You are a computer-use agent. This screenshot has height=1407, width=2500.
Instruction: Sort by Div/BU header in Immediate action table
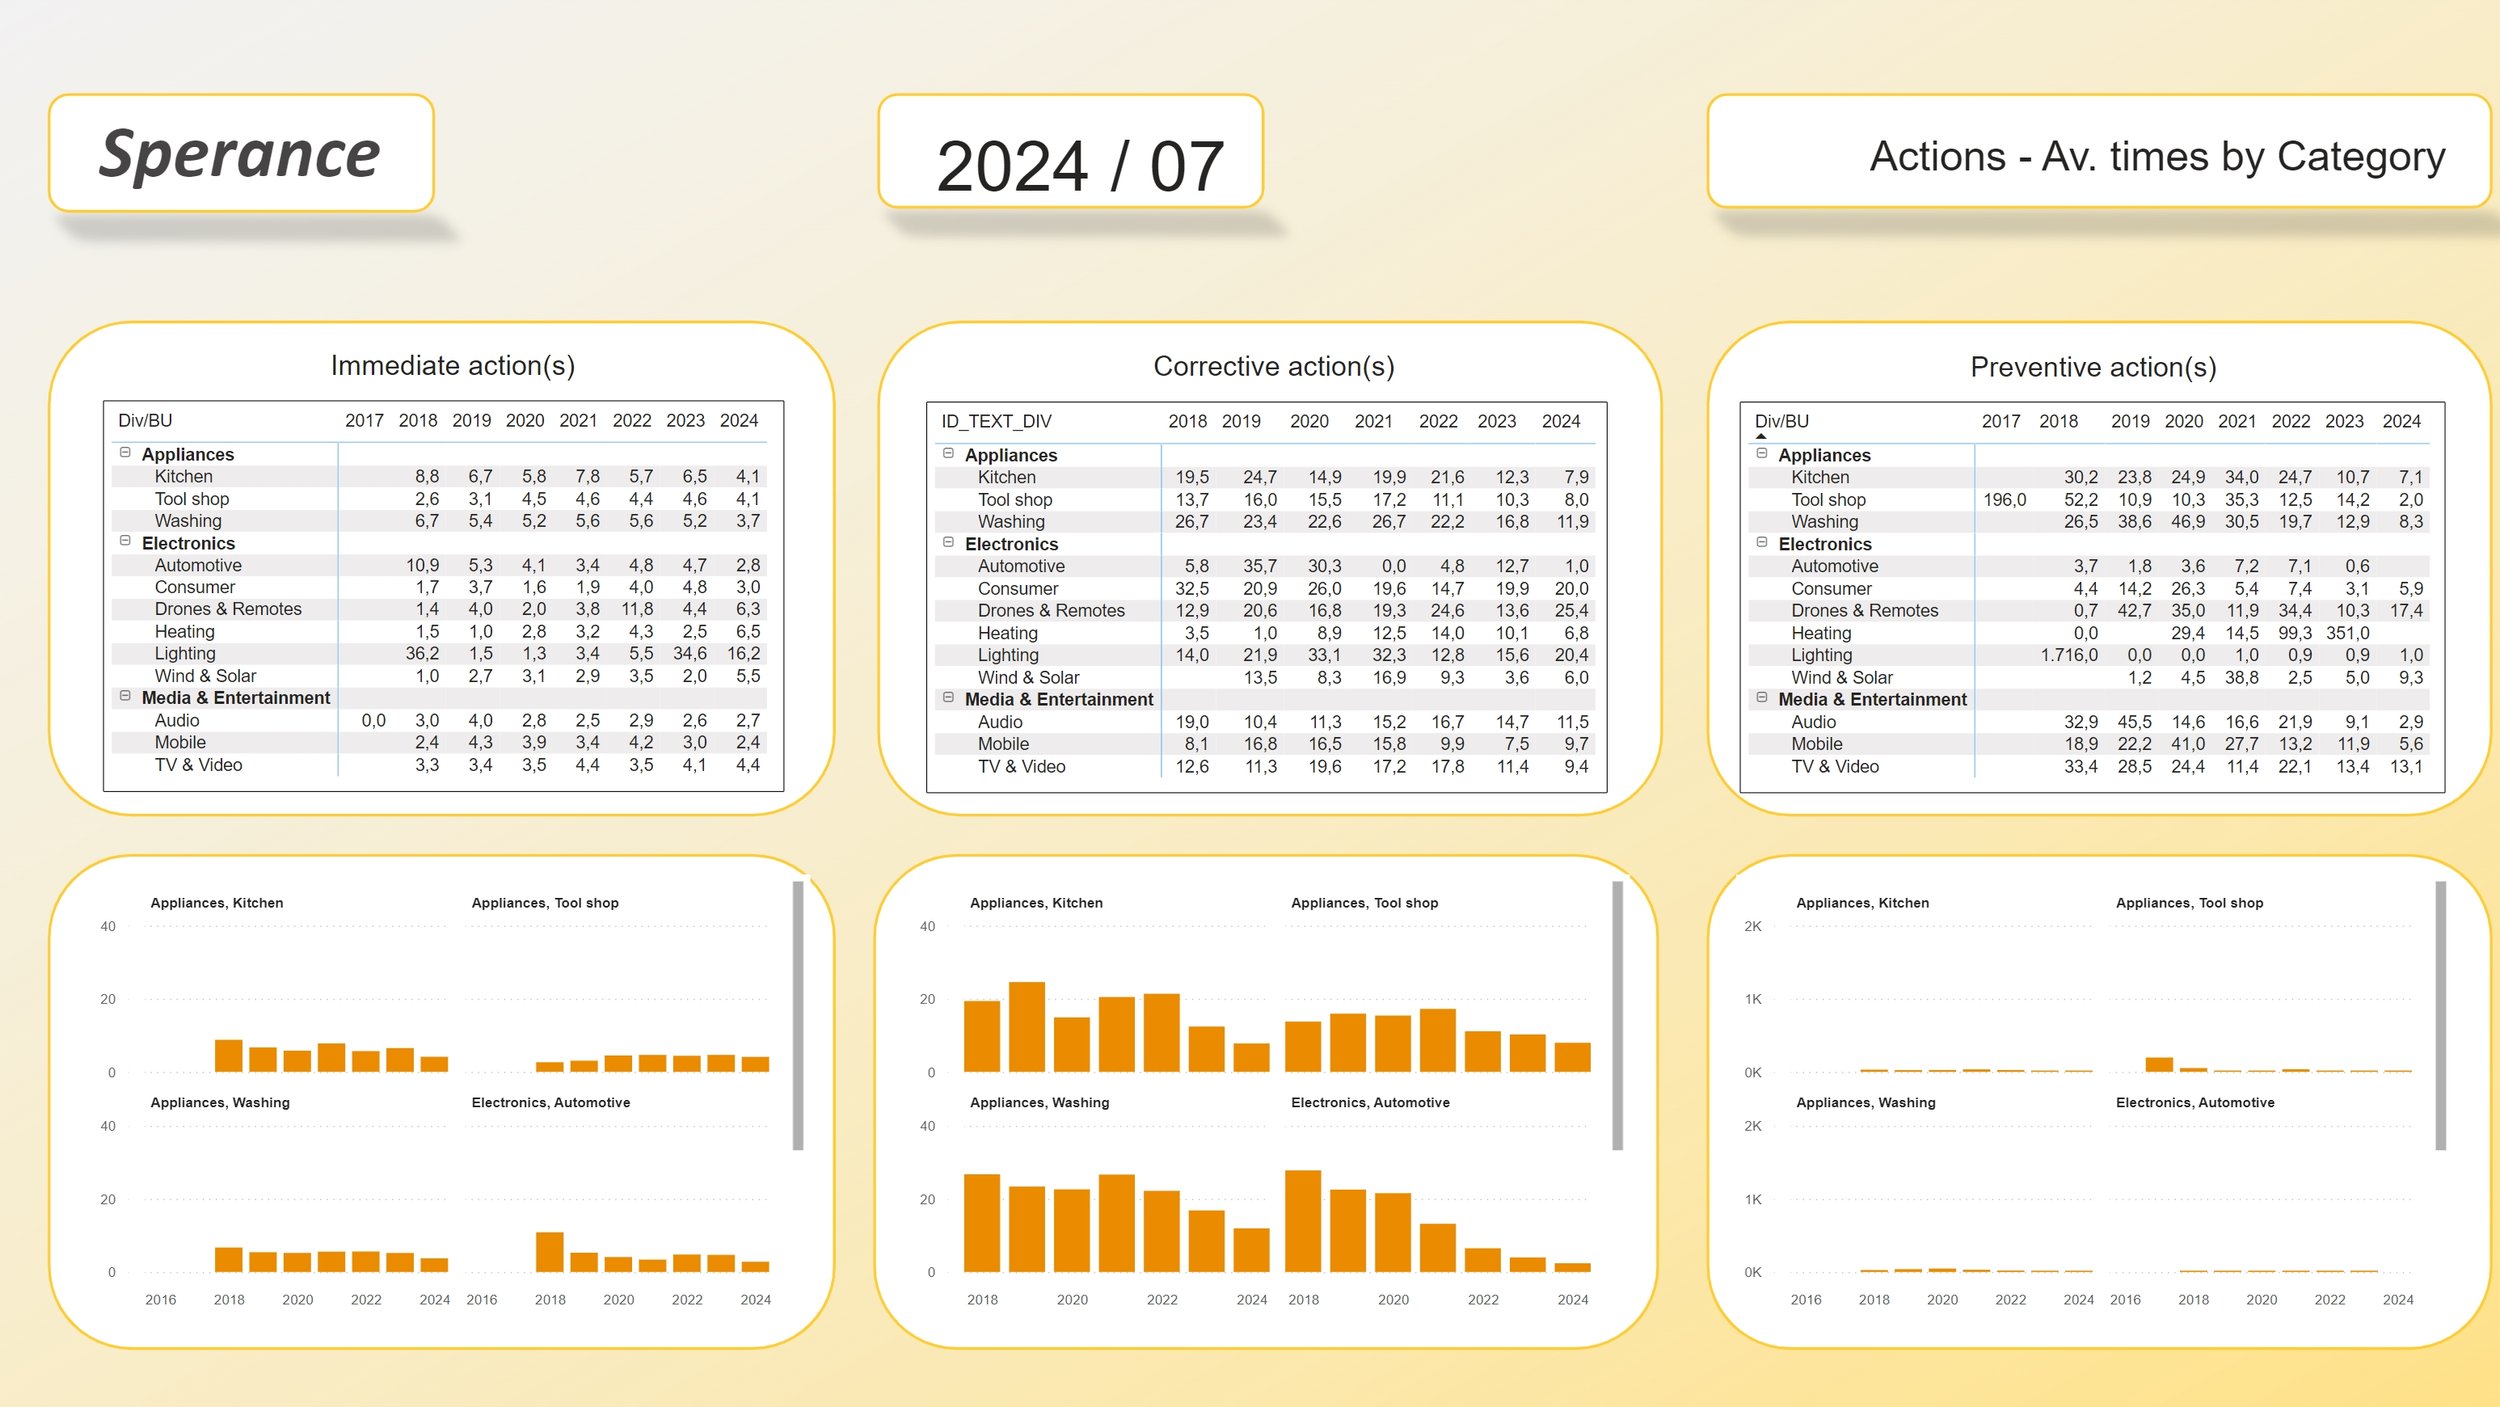click(145, 421)
